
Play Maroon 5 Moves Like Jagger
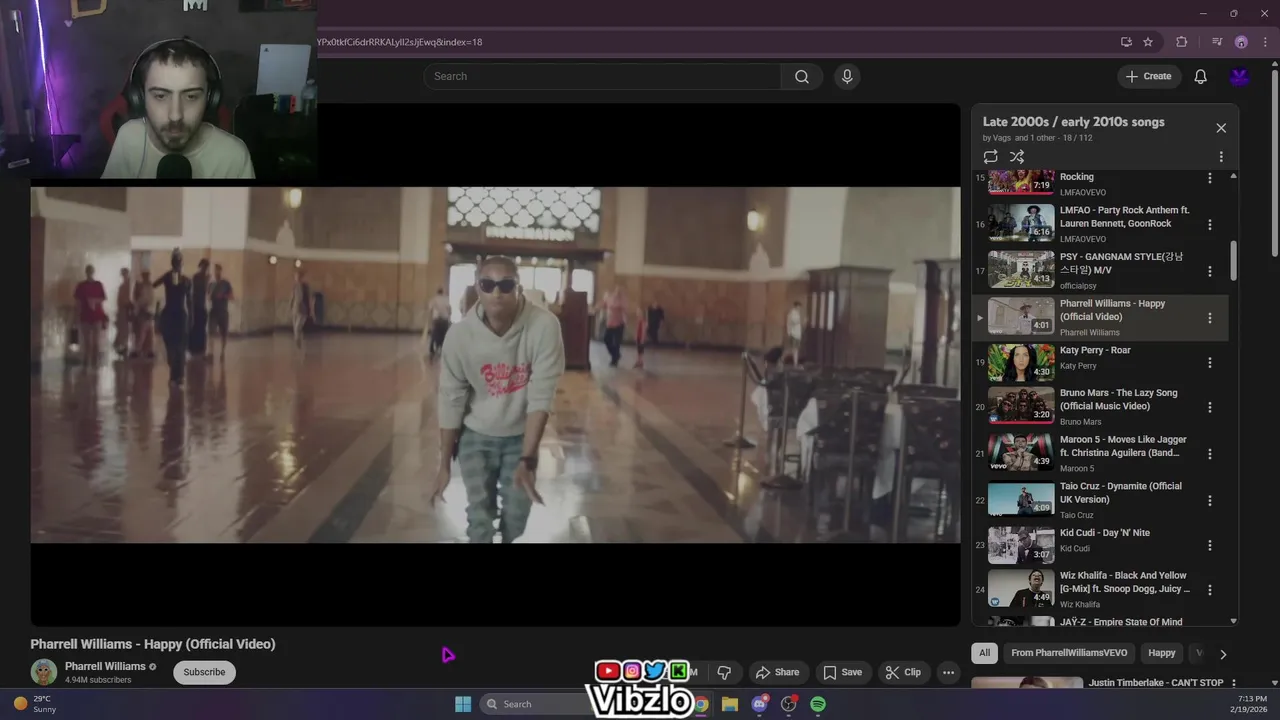pyautogui.click(x=1021, y=452)
